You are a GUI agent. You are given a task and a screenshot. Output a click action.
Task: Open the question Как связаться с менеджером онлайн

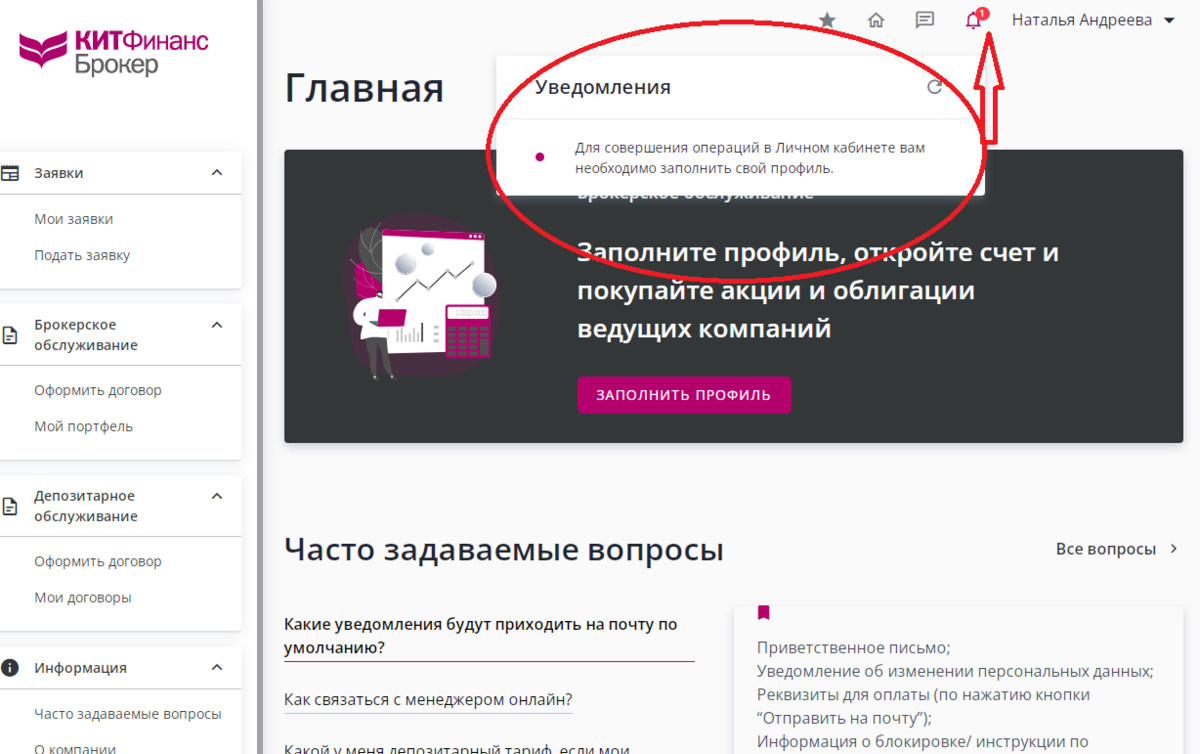pos(428,699)
